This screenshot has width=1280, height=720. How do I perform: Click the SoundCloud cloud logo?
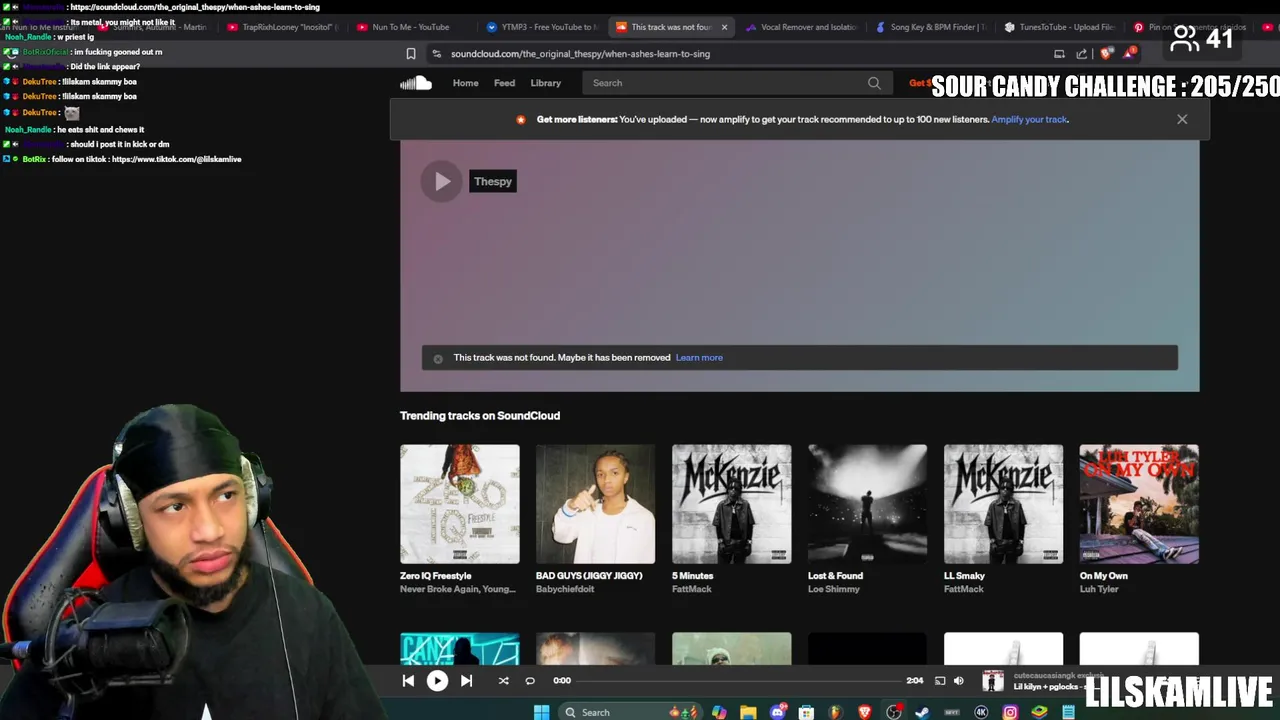(416, 83)
